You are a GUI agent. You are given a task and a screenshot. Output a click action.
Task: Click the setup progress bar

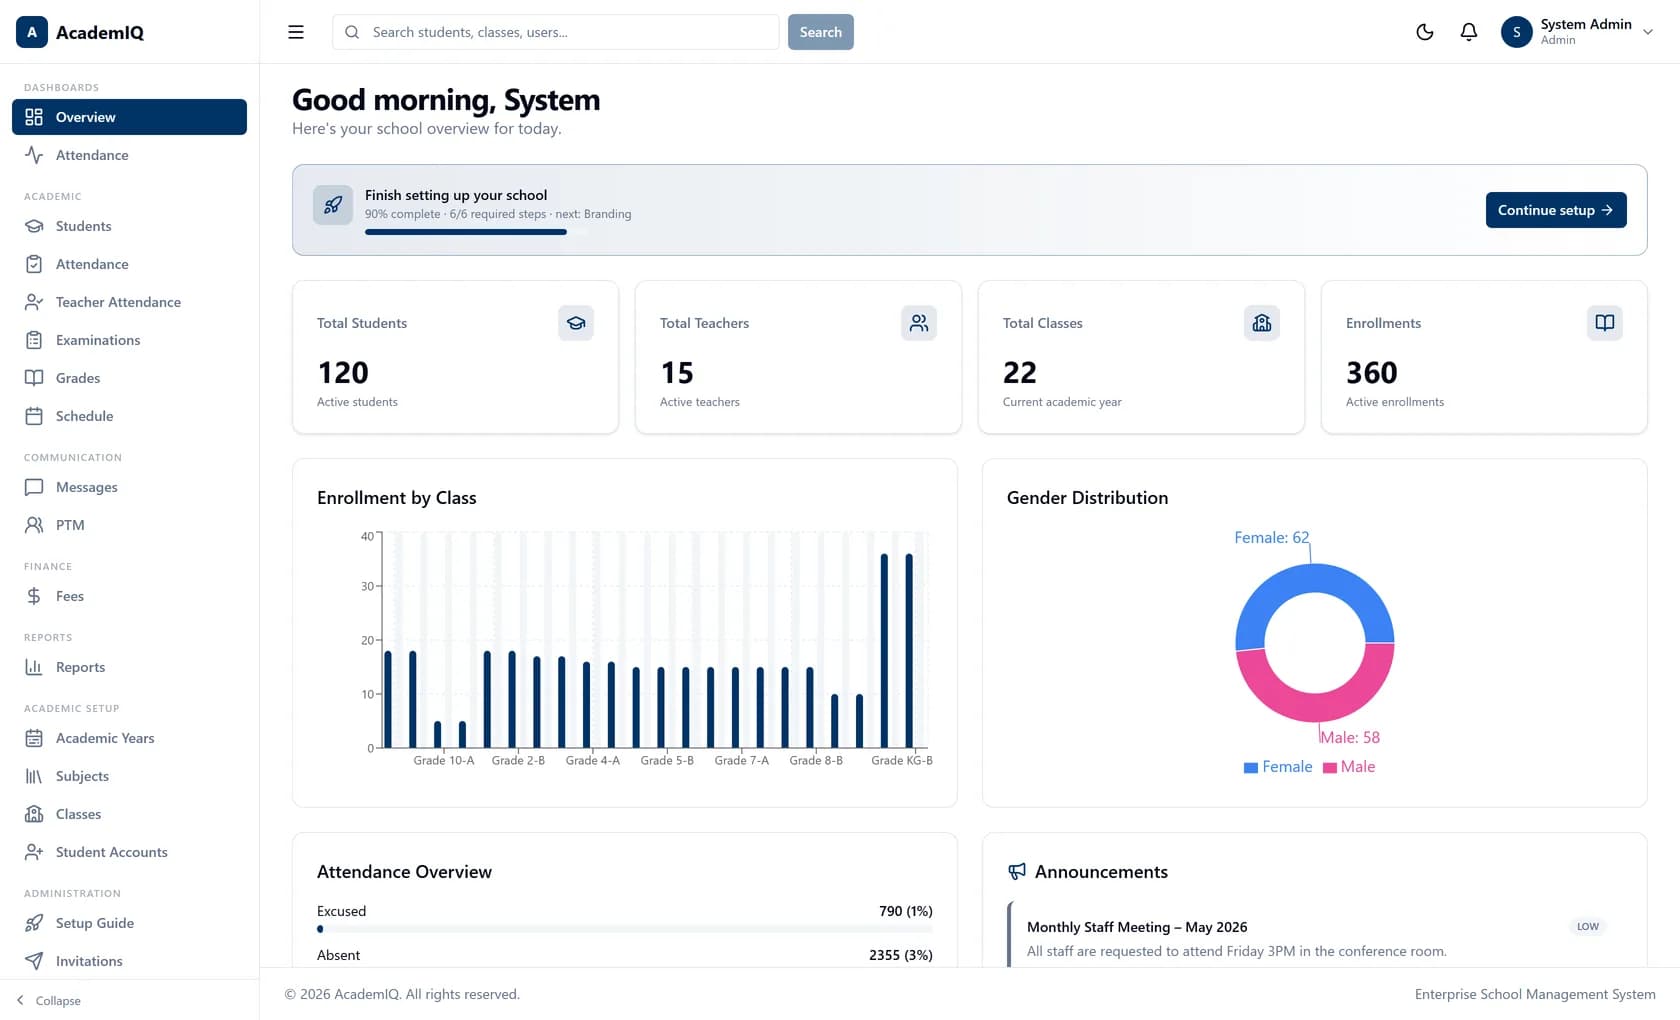pyautogui.click(x=476, y=232)
